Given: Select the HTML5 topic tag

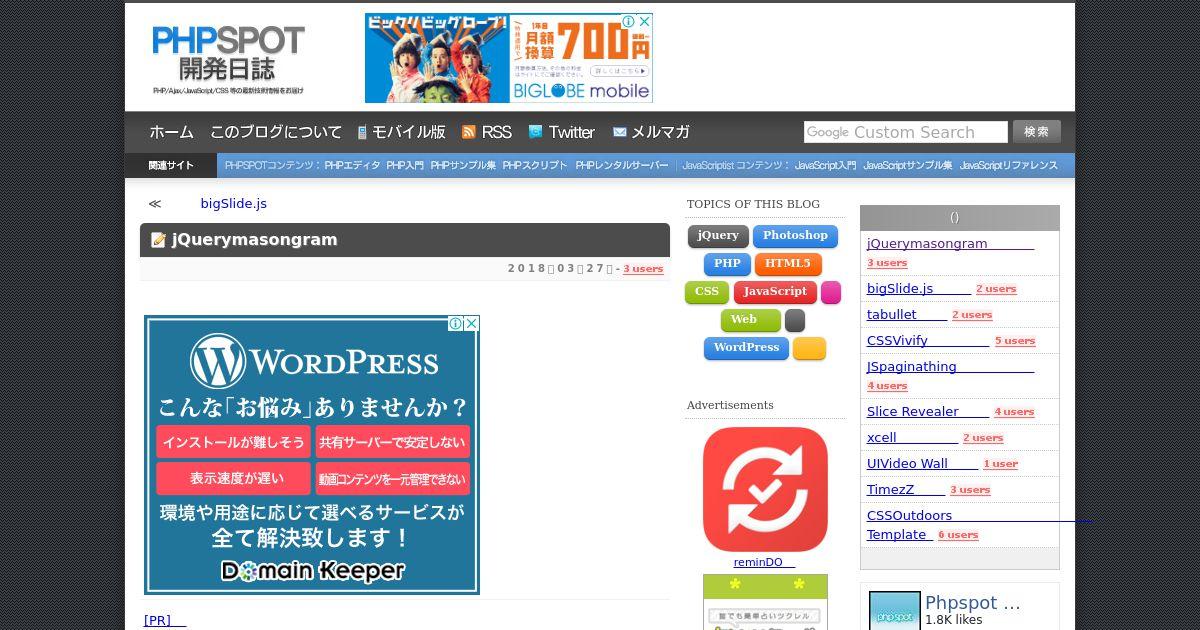Looking at the screenshot, I should click(788, 264).
